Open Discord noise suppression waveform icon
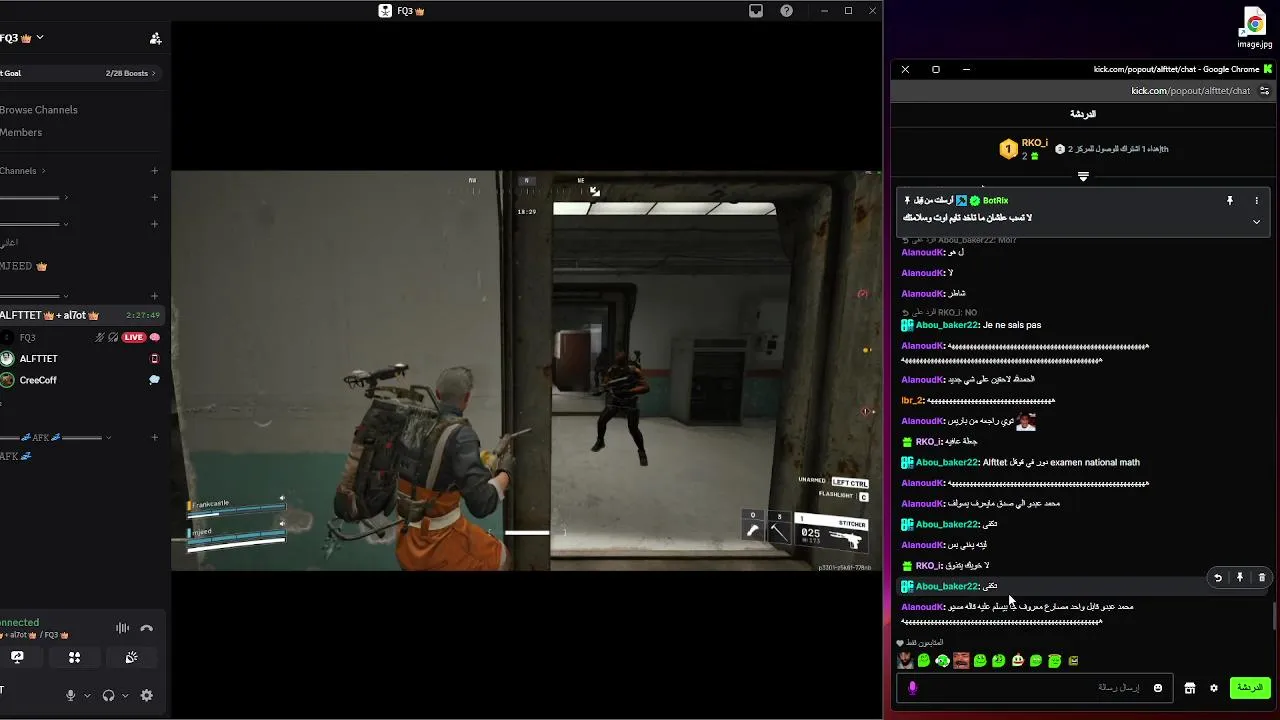The width and height of the screenshot is (1280, 720). click(122, 628)
